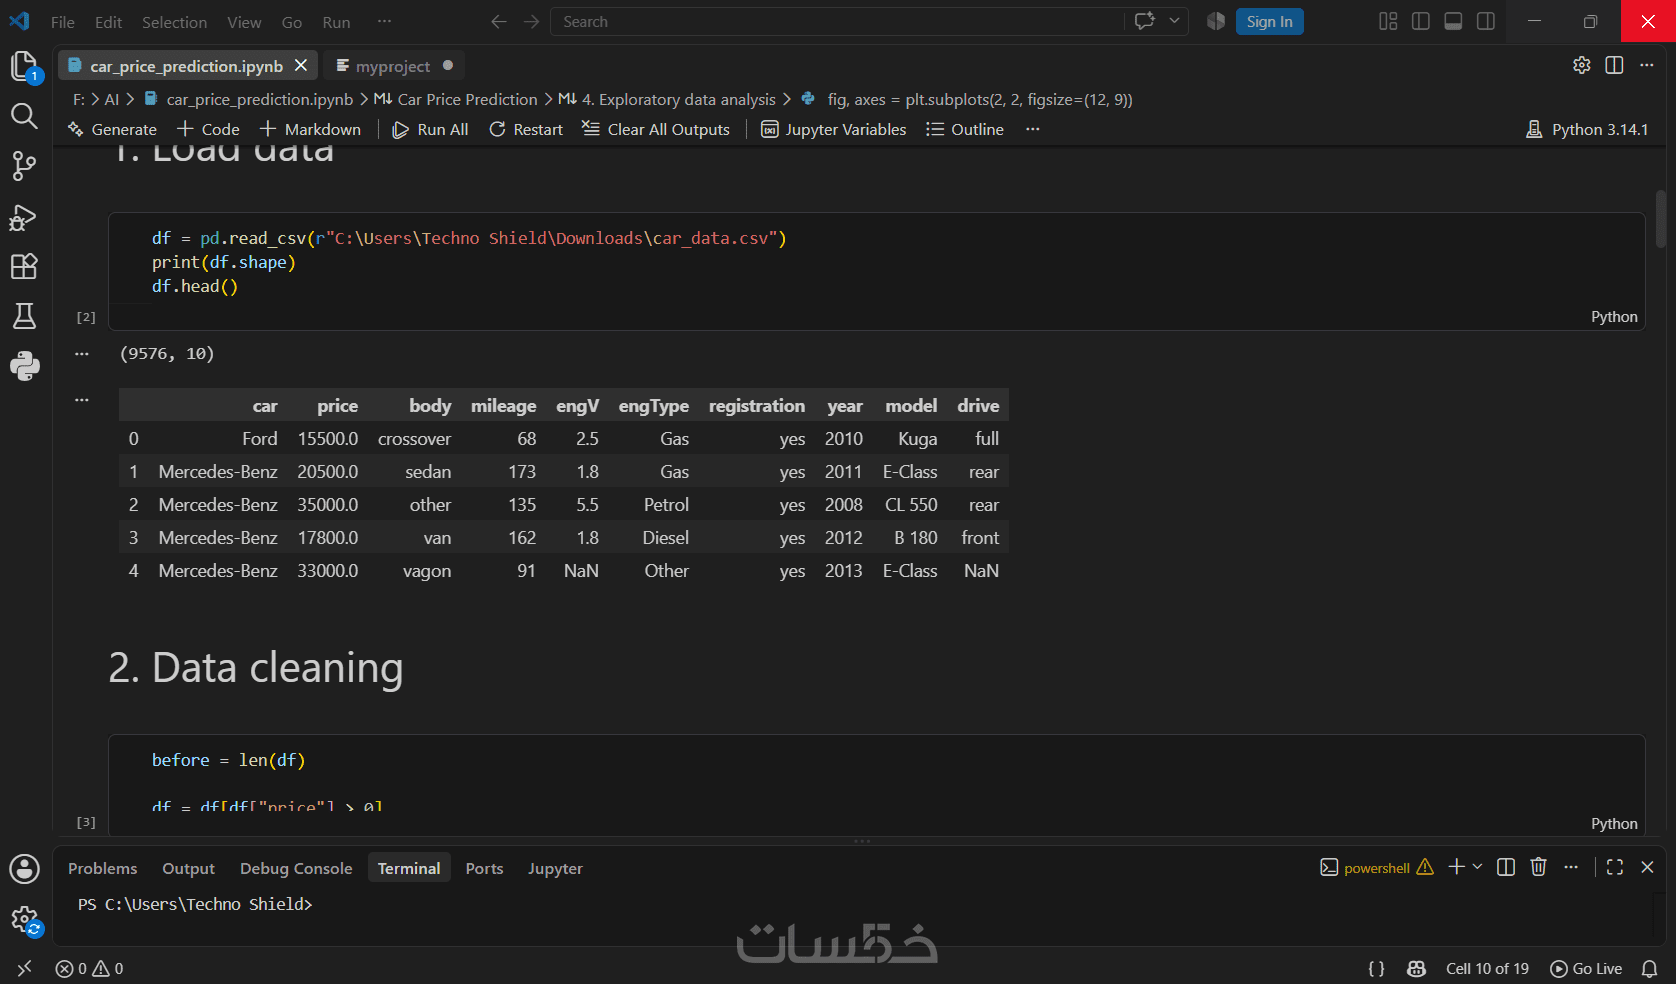Switch to Problems panel tab

(103, 868)
